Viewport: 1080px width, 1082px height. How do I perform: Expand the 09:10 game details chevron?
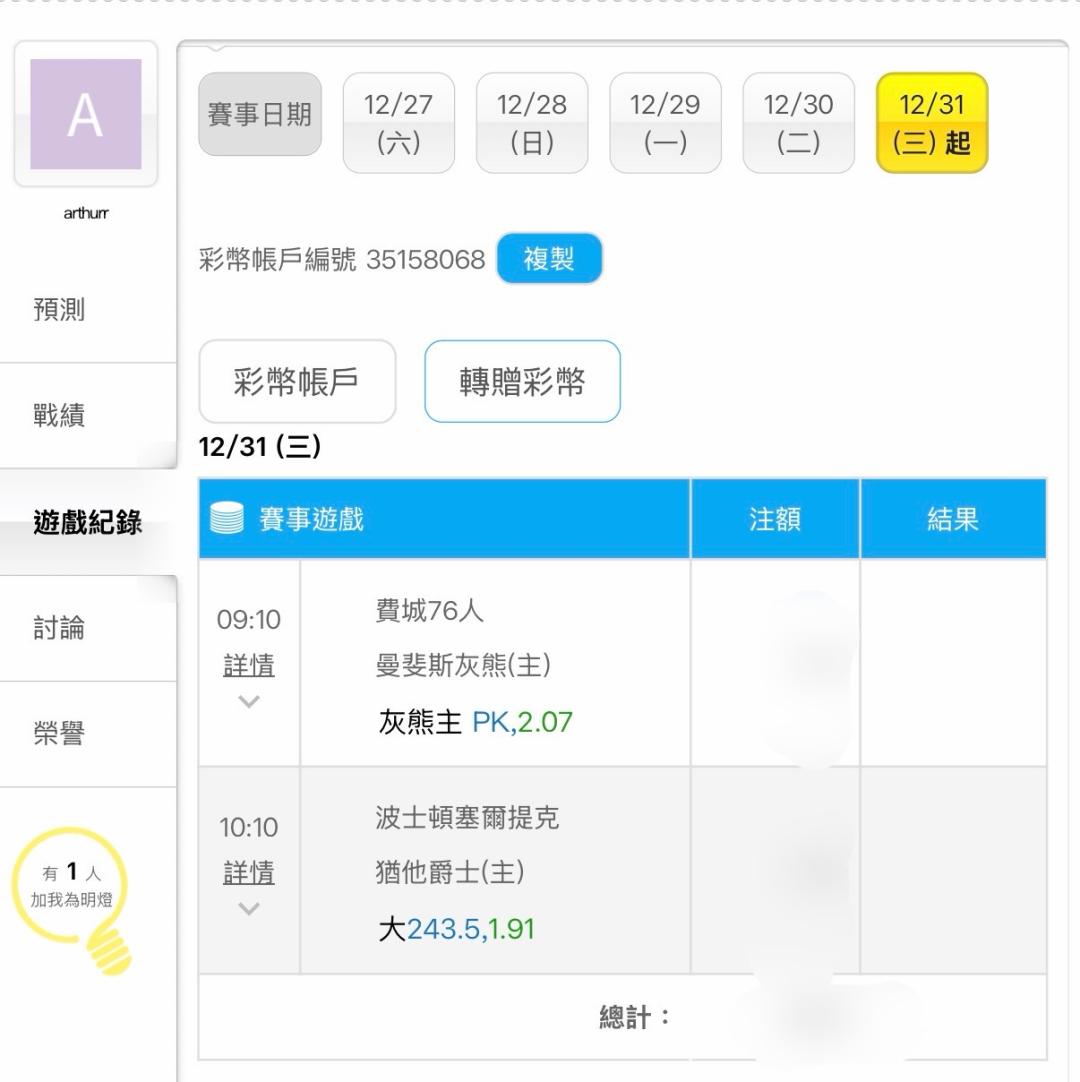click(x=249, y=702)
